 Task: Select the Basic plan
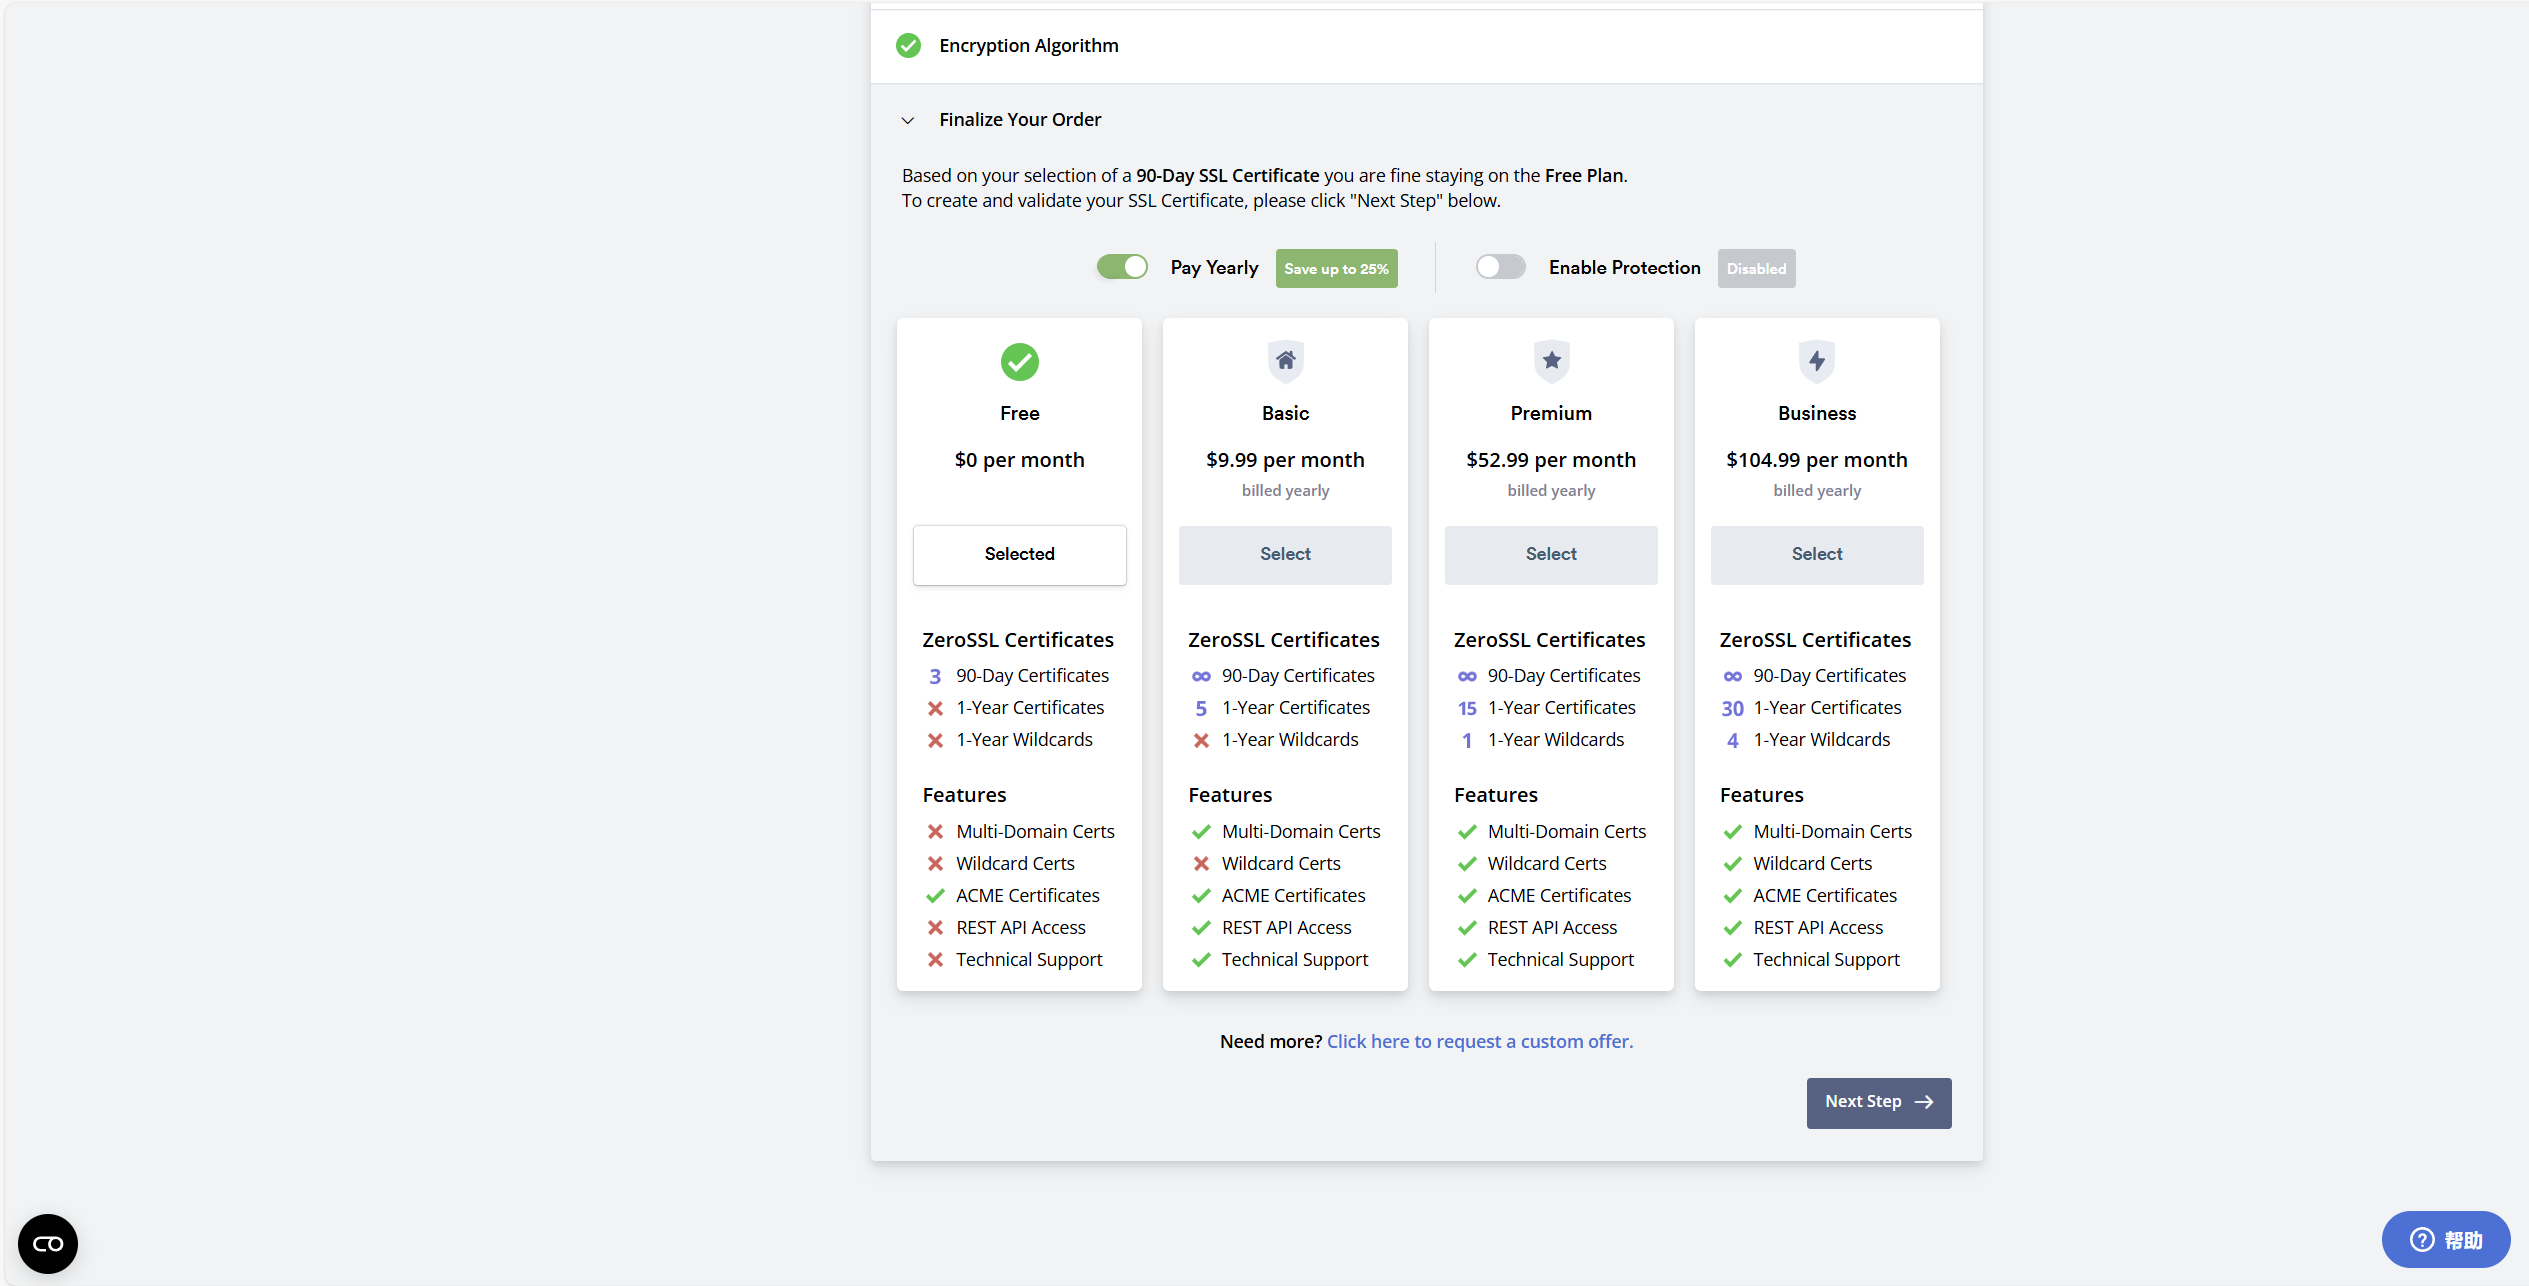click(x=1285, y=554)
